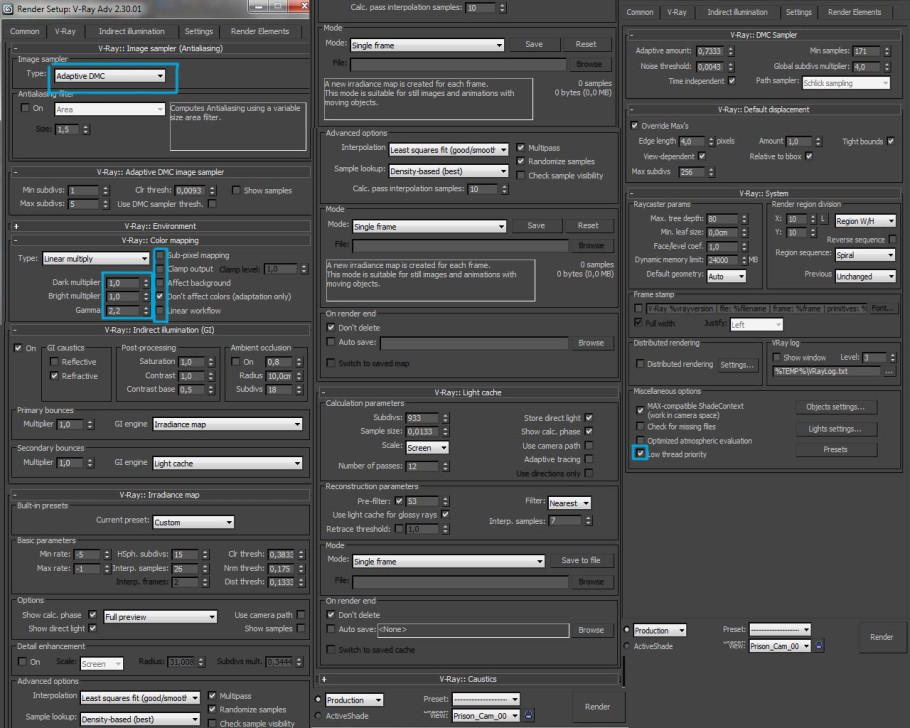Screen dimensions: 910x728
Task: Uncheck Don't affect colors (adaptation only)
Action: pos(160,296)
